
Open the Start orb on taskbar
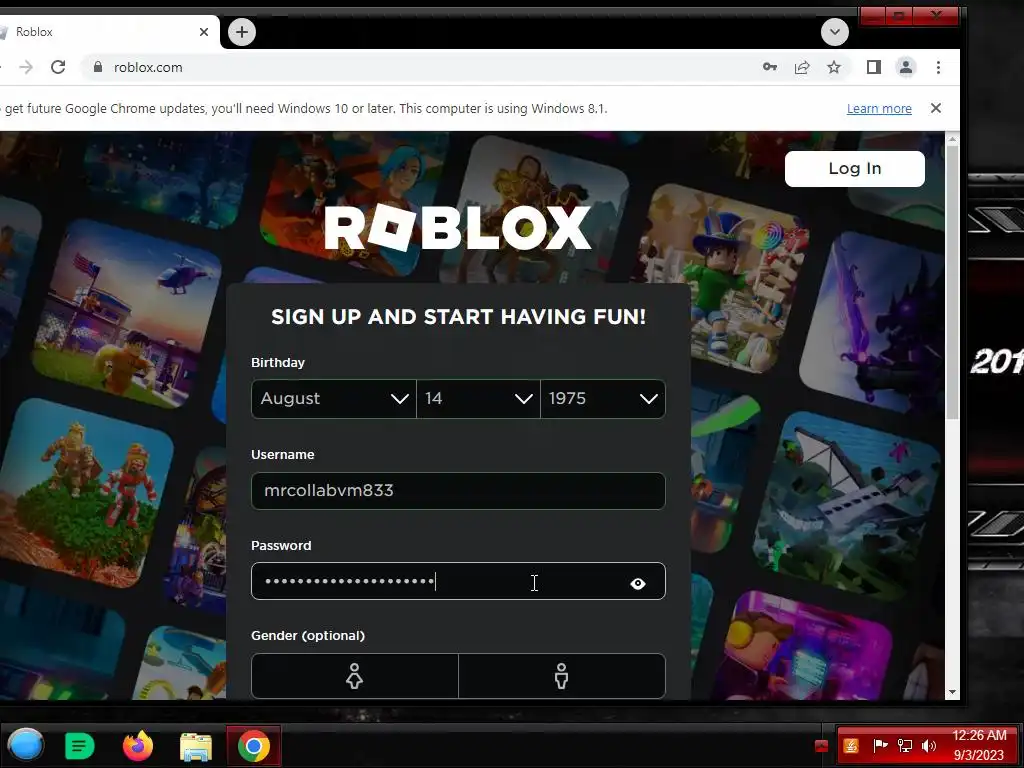[25, 745]
